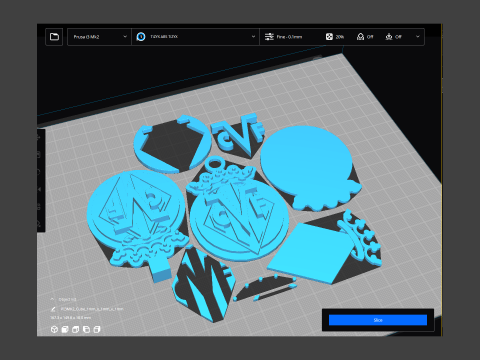Image resolution: width=480 pixels, height=360 pixels.
Task: Click the extruder 1 circle icon
Action: pos(141,37)
